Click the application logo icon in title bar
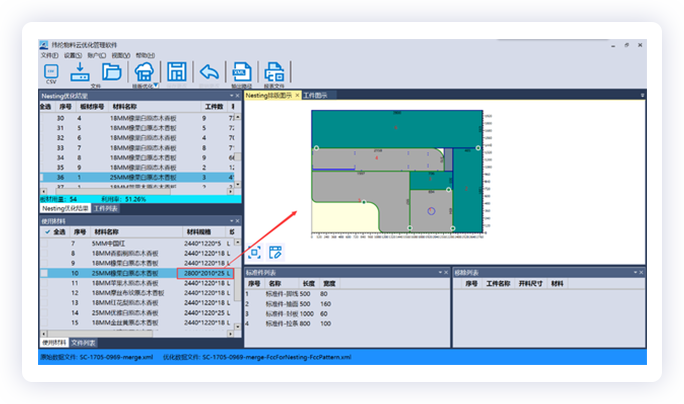This screenshot has height=404, width=684. coord(44,45)
